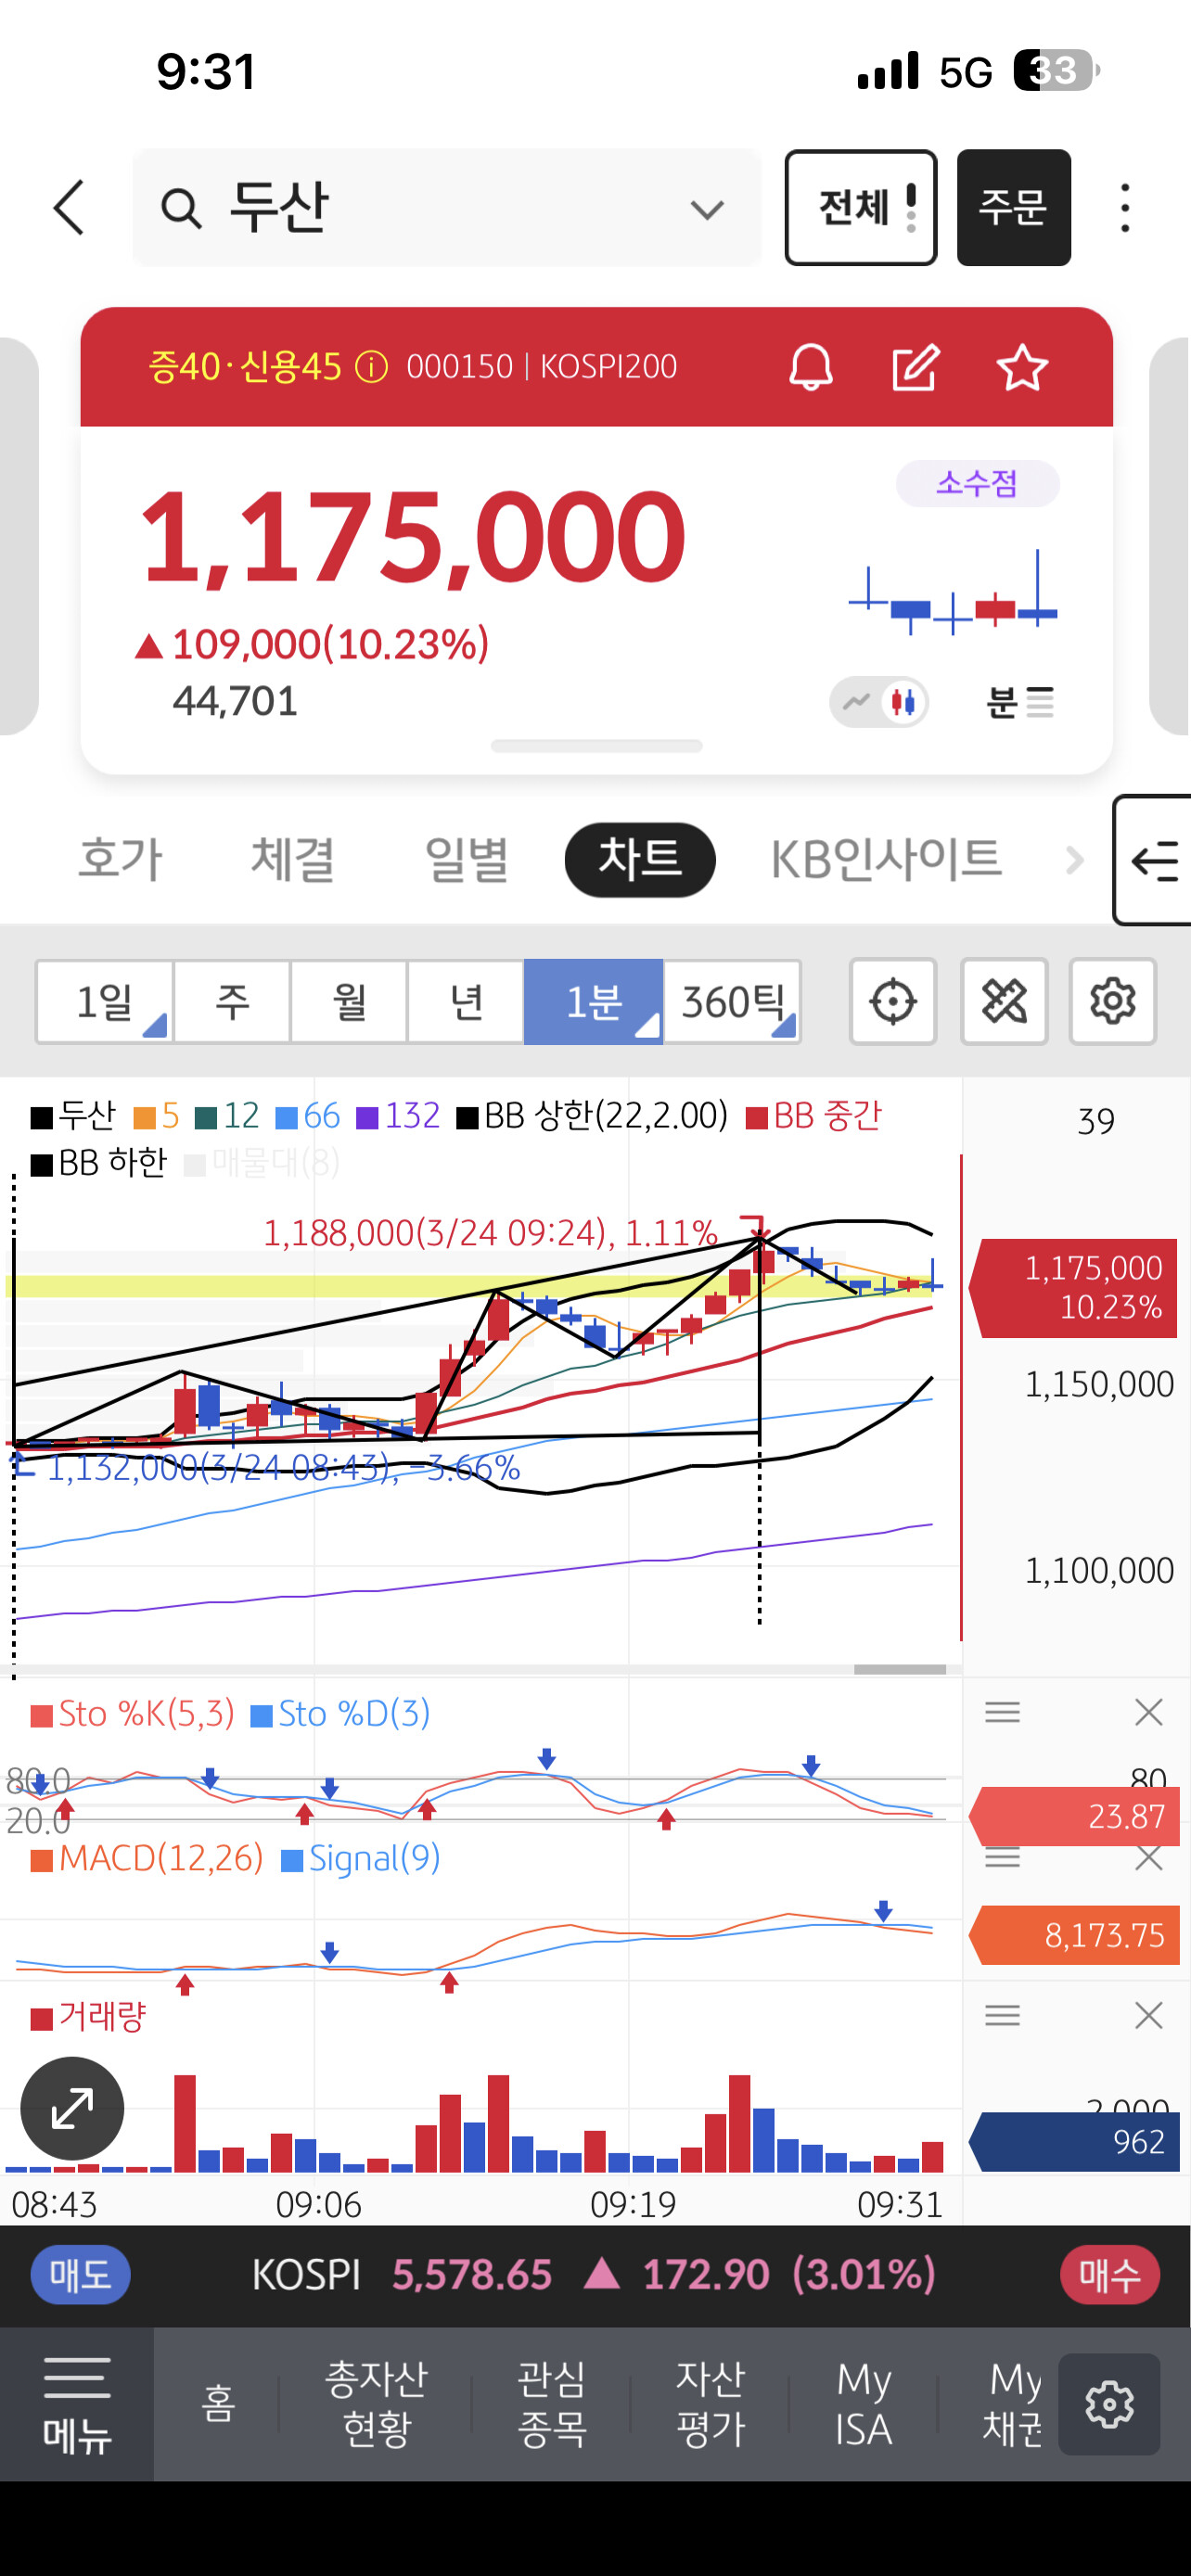
Task: Open the KB인사이트 tab
Action: (886, 860)
